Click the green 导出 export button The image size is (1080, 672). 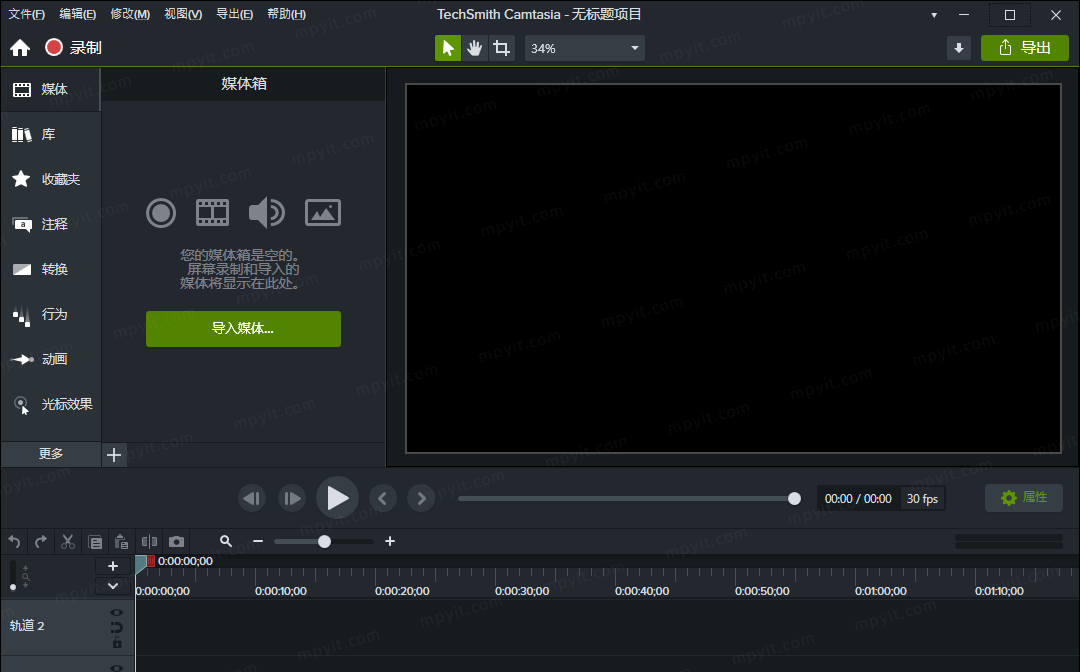(x=1025, y=48)
